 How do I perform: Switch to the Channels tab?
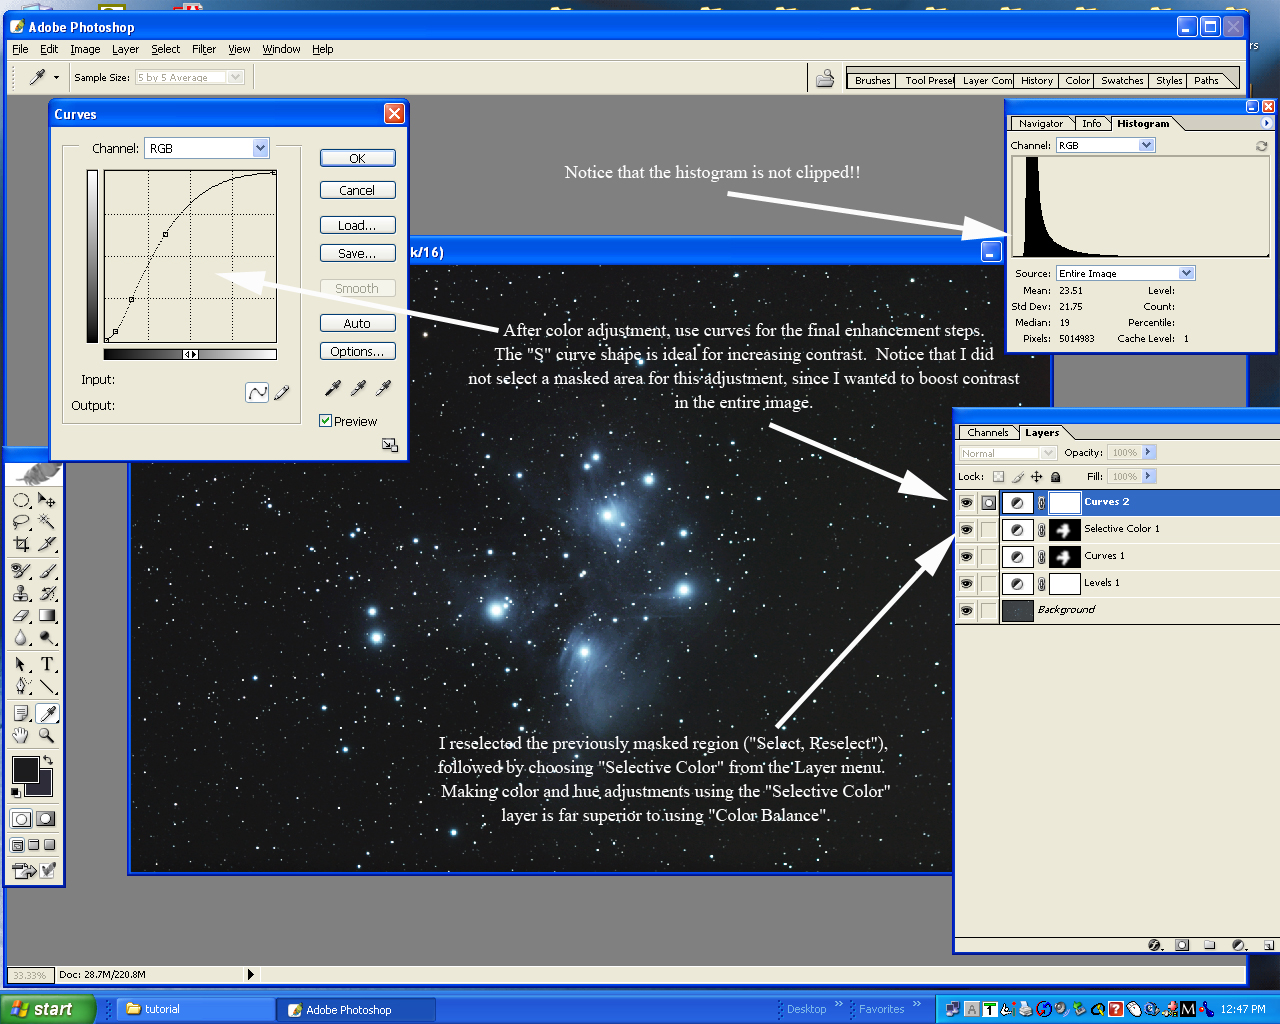(987, 433)
